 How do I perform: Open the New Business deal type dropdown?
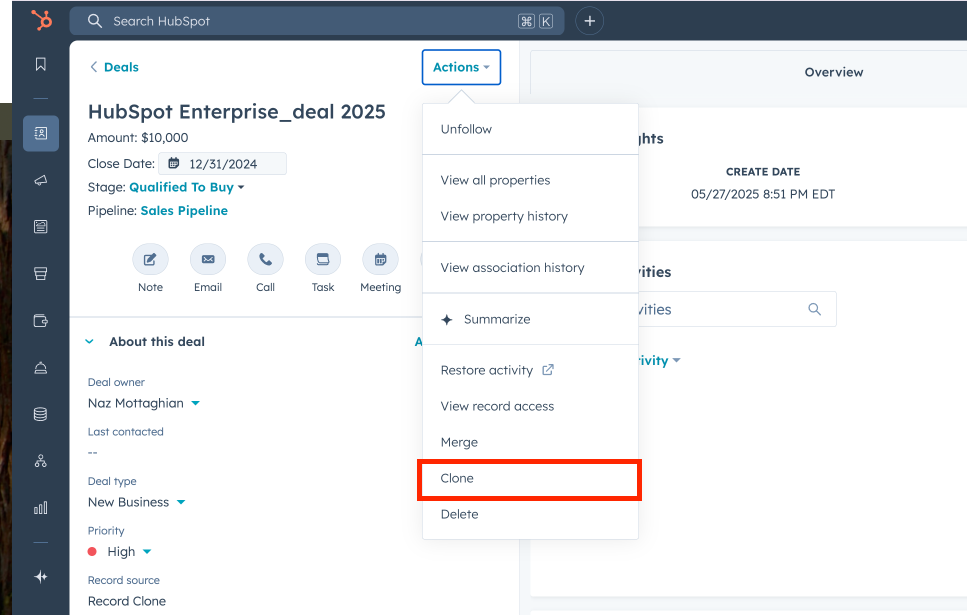pyautogui.click(x=136, y=502)
